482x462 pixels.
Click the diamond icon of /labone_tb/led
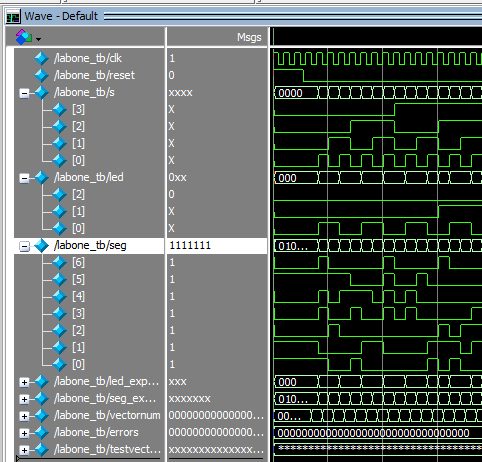(x=42, y=178)
